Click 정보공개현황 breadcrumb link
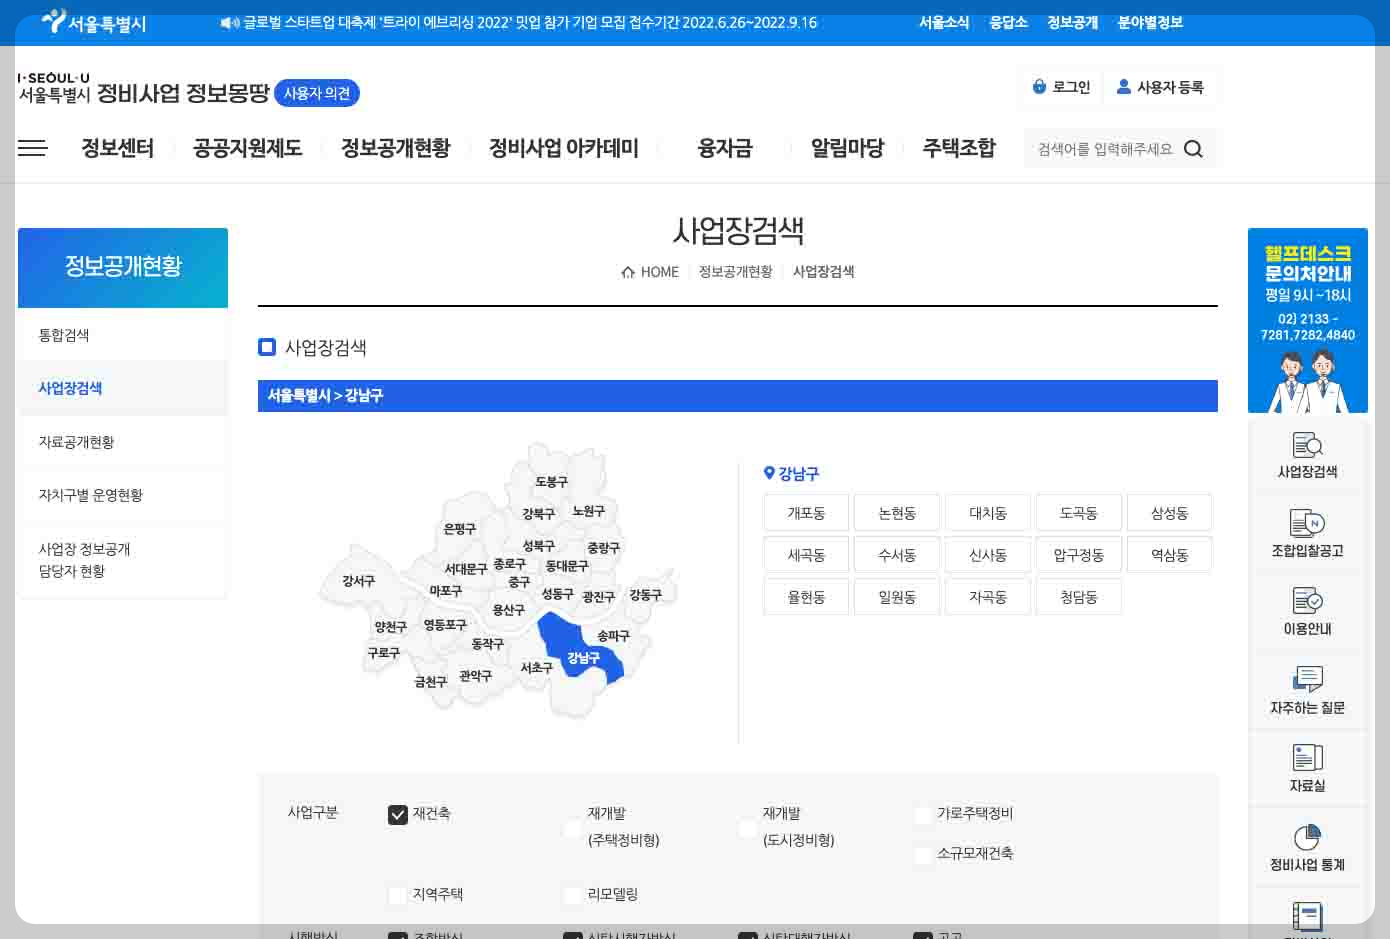 (x=735, y=272)
